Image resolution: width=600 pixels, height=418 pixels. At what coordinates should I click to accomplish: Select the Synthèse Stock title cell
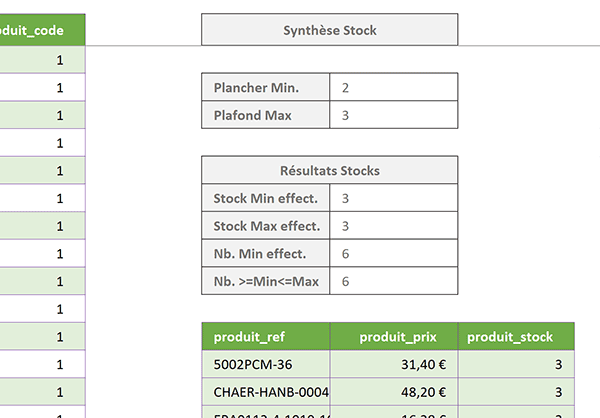click(x=329, y=30)
